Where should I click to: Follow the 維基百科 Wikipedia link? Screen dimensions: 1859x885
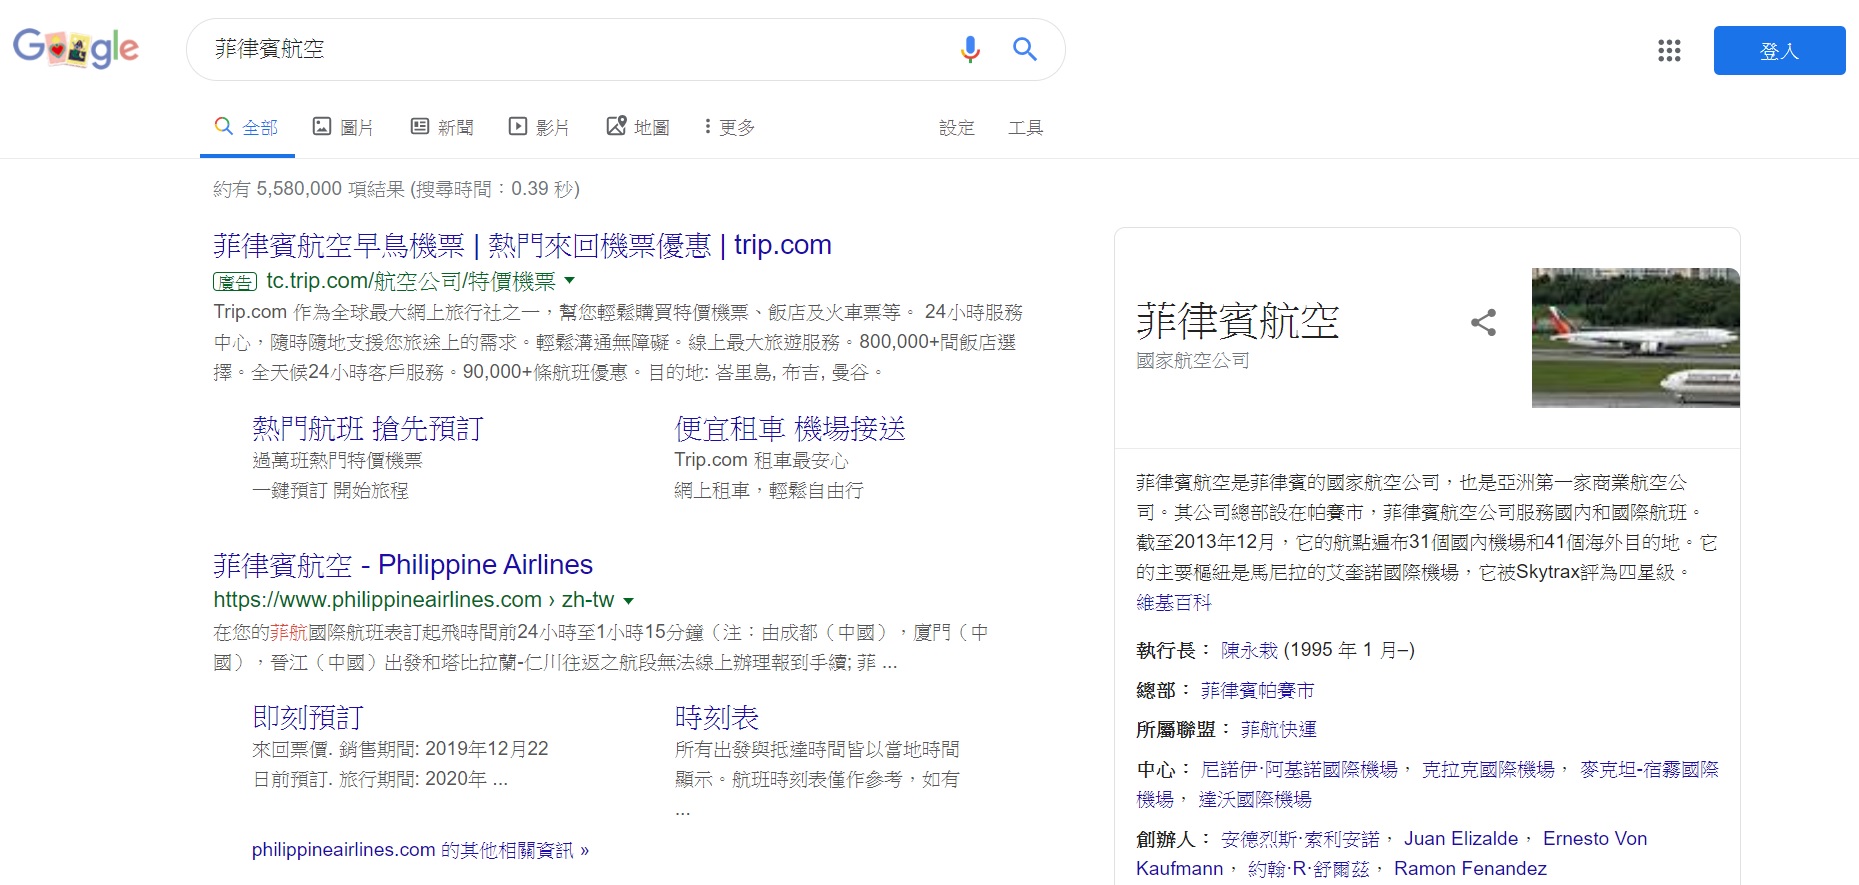point(1173,603)
